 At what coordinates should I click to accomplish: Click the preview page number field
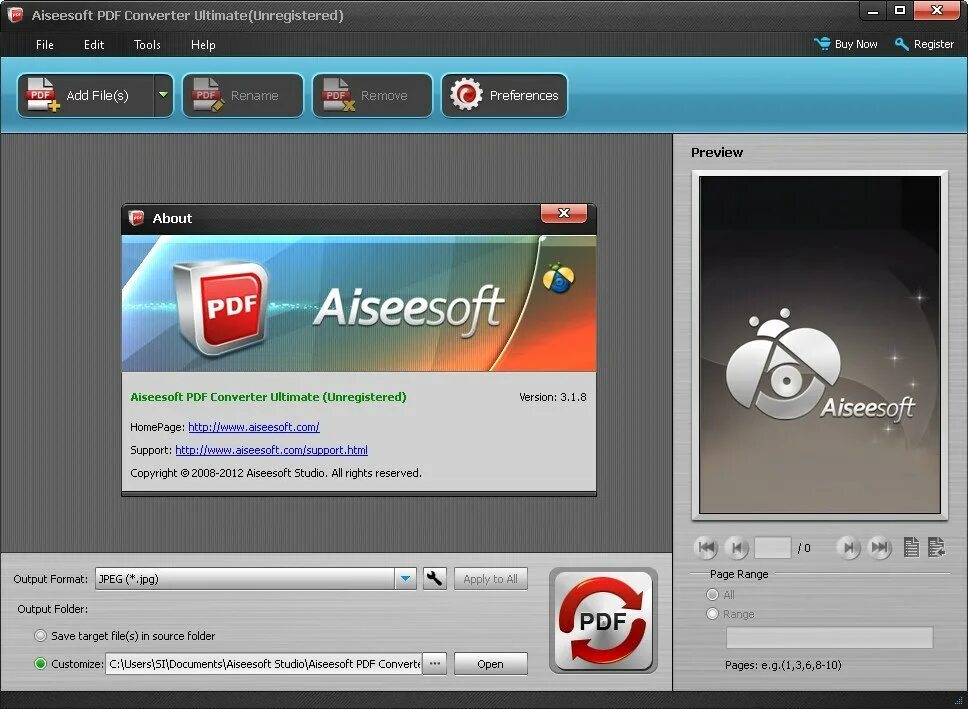coord(772,548)
